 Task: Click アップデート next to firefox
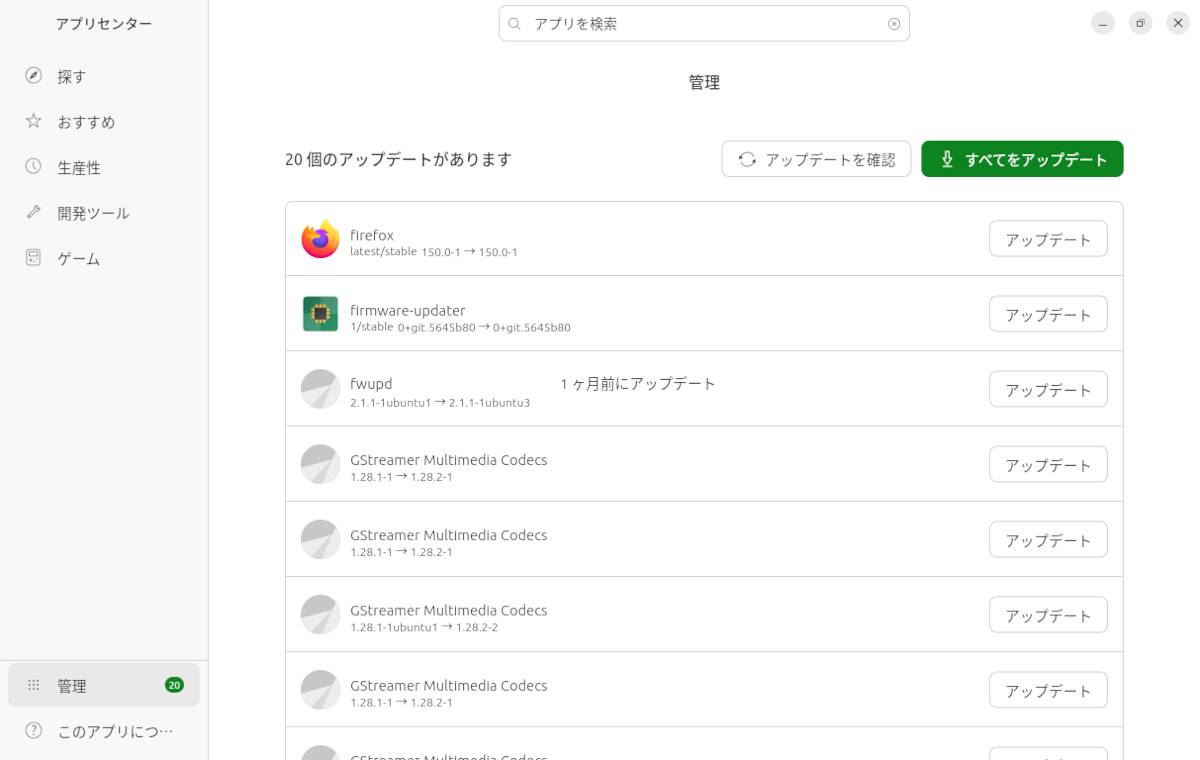click(1048, 238)
